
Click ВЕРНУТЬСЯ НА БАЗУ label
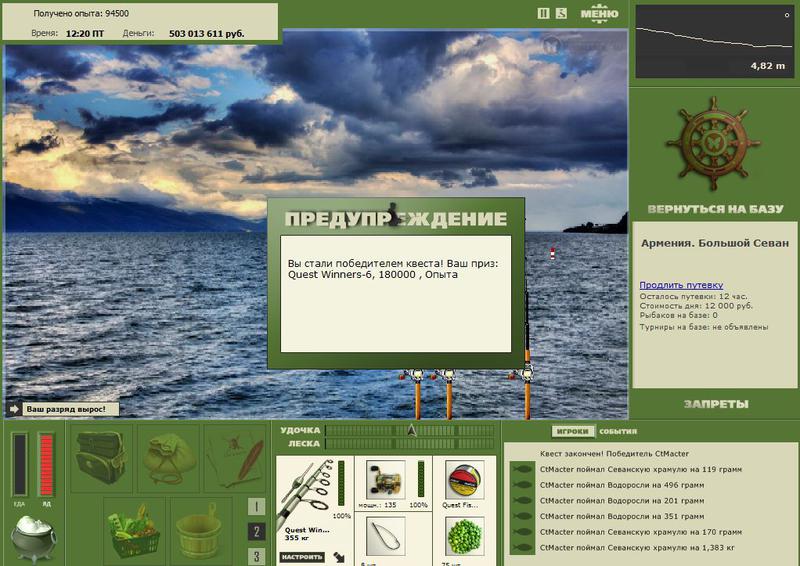click(x=715, y=209)
